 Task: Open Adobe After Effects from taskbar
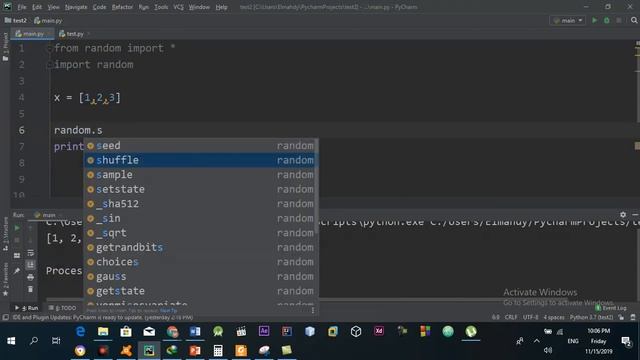click(x=264, y=331)
